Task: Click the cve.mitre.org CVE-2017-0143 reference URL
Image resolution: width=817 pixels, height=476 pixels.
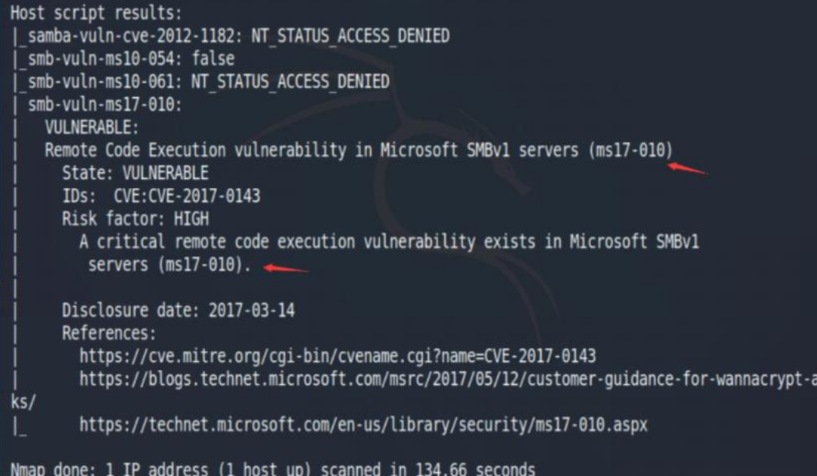Action: [x=338, y=356]
